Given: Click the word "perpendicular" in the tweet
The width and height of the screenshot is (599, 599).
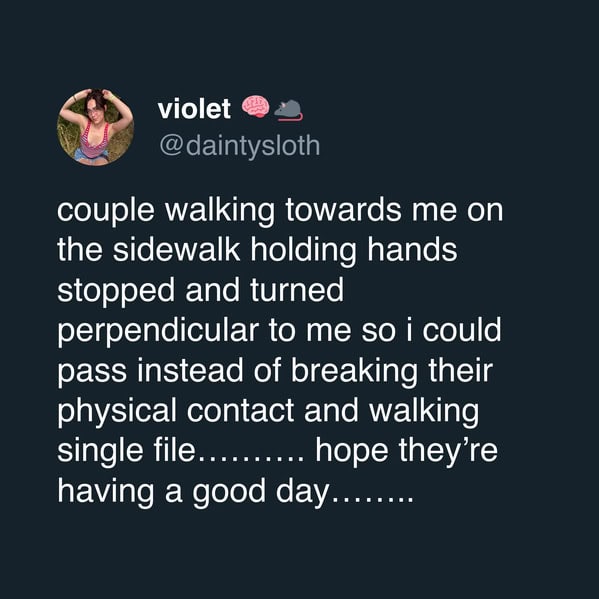Looking at the screenshot, I should (x=158, y=332).
